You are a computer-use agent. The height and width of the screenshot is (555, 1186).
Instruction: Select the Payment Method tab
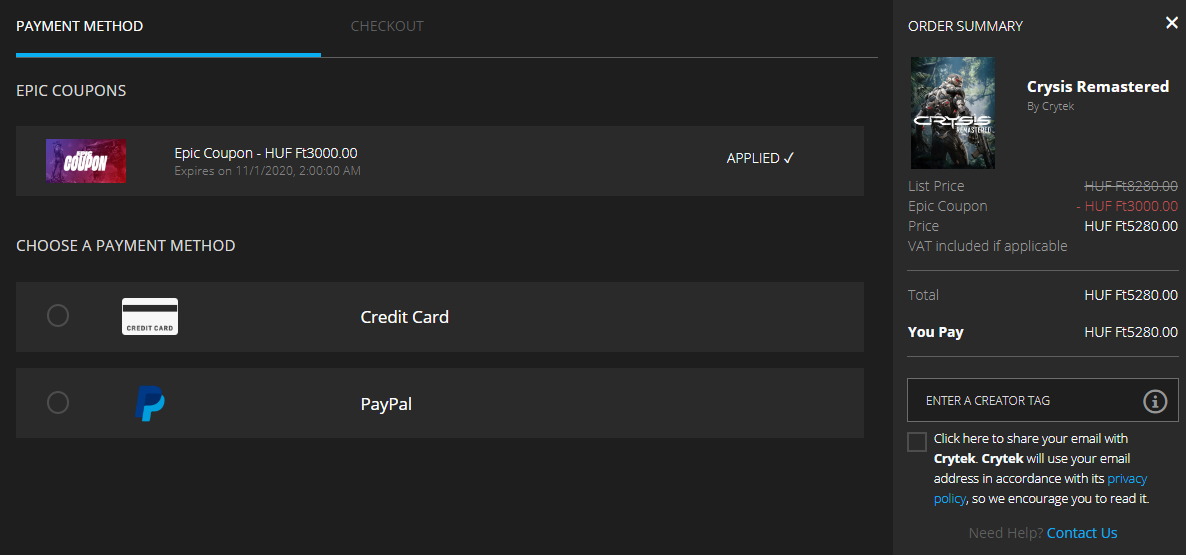tap(79, 26)
